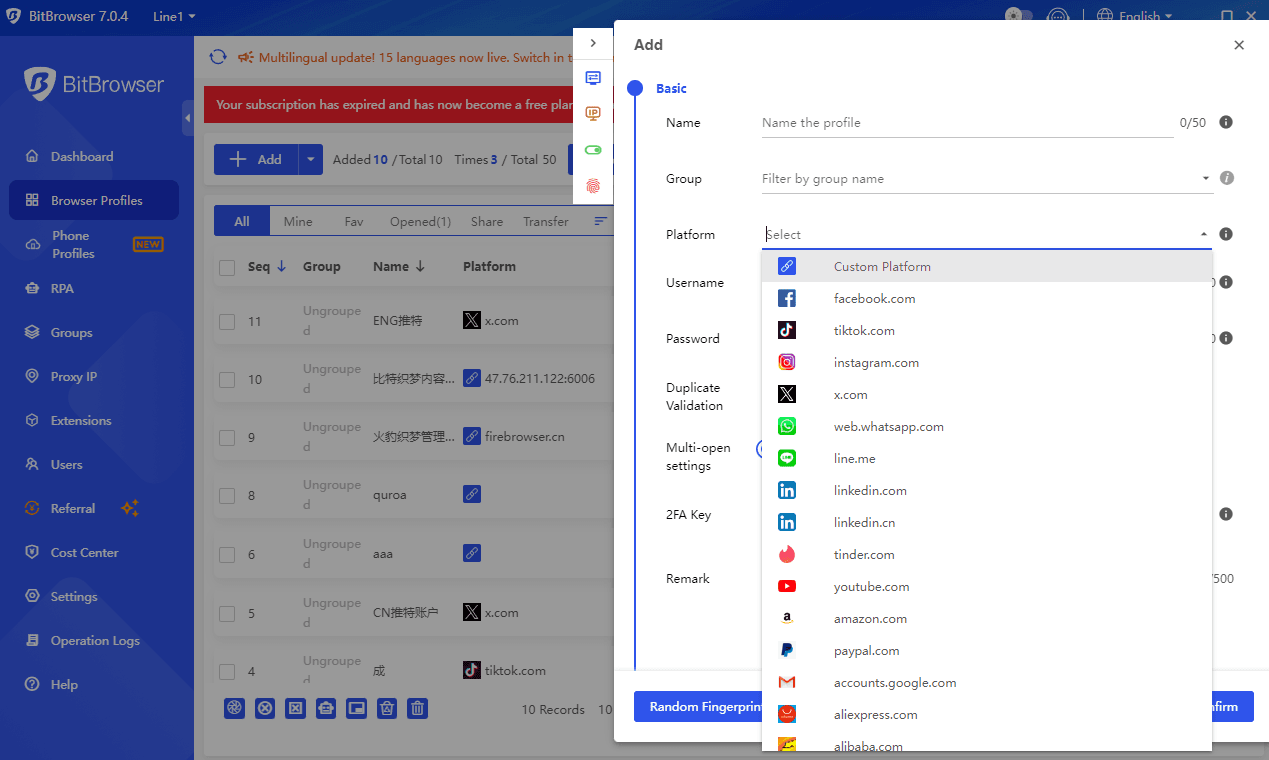Collapse the left sidebar handle
Image resolution: width=1269 pixels, height=760 pixels.
click(188, 118)
